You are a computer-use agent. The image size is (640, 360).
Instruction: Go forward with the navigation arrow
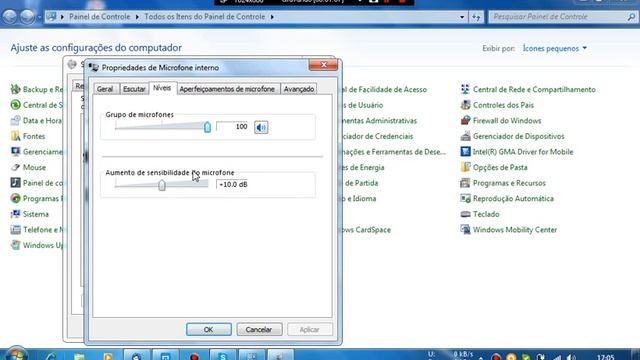coord(27,17)
